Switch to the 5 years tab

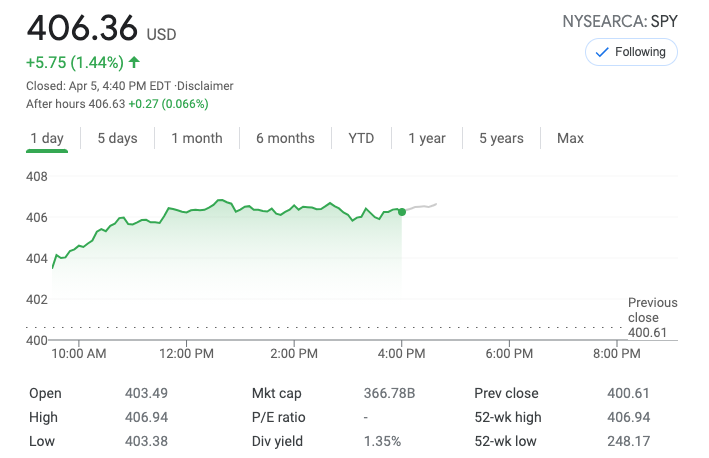(501, 138)
